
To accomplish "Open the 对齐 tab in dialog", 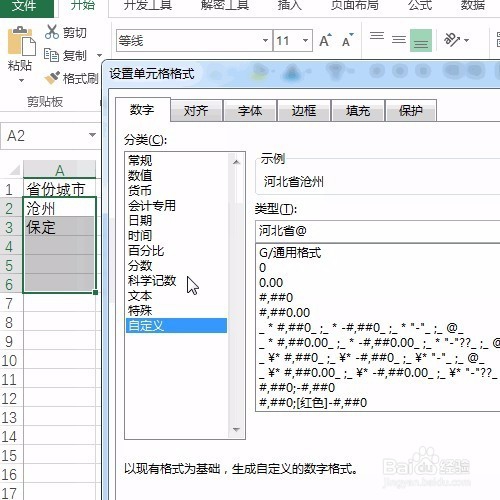I will click(x=196, y=111).
